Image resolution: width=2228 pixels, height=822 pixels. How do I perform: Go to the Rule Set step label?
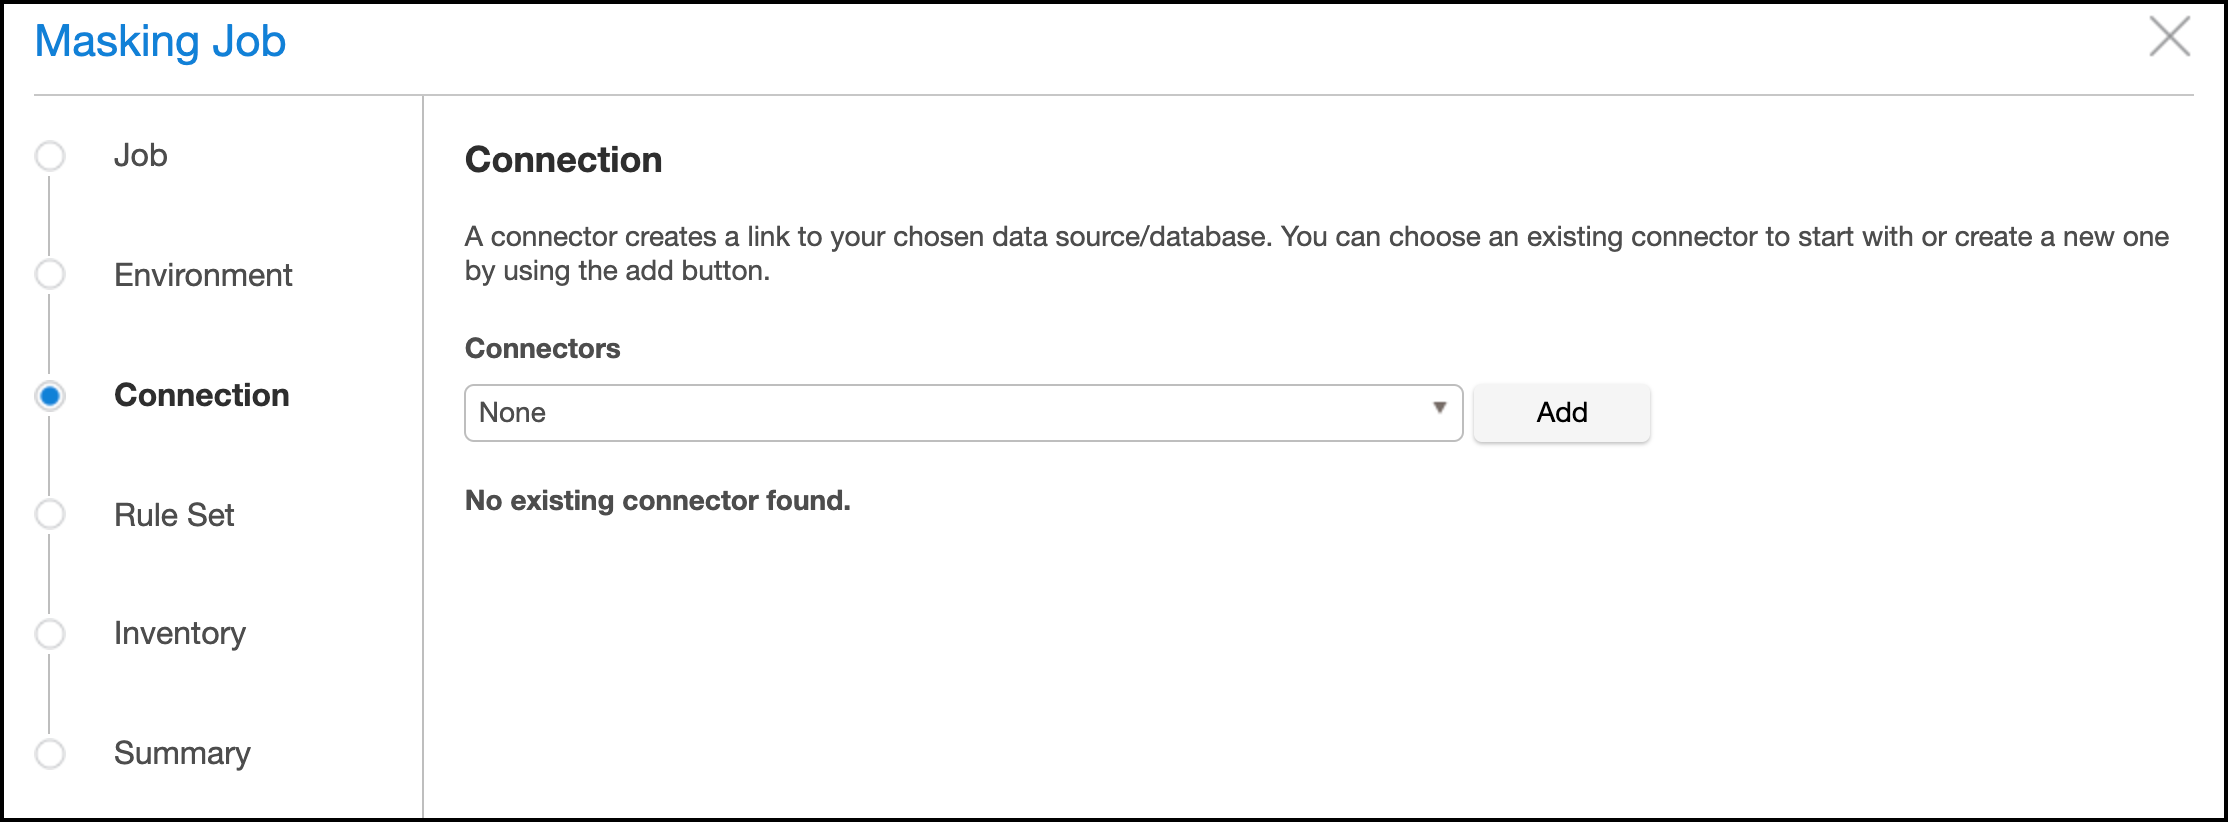tap(174, 515)
